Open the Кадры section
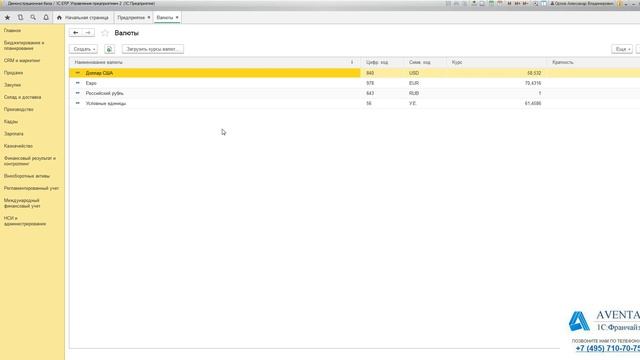Screen dimensions: 640x360 (11, 122)
